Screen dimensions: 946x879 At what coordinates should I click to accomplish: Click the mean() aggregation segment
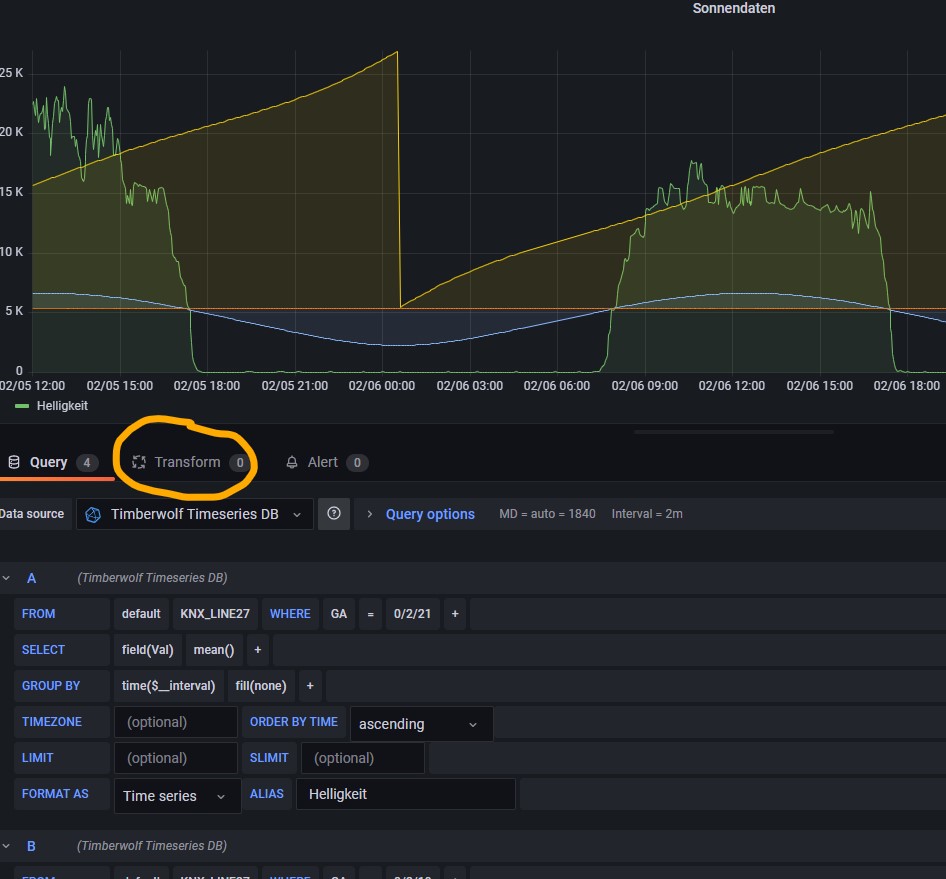[214, 650]
